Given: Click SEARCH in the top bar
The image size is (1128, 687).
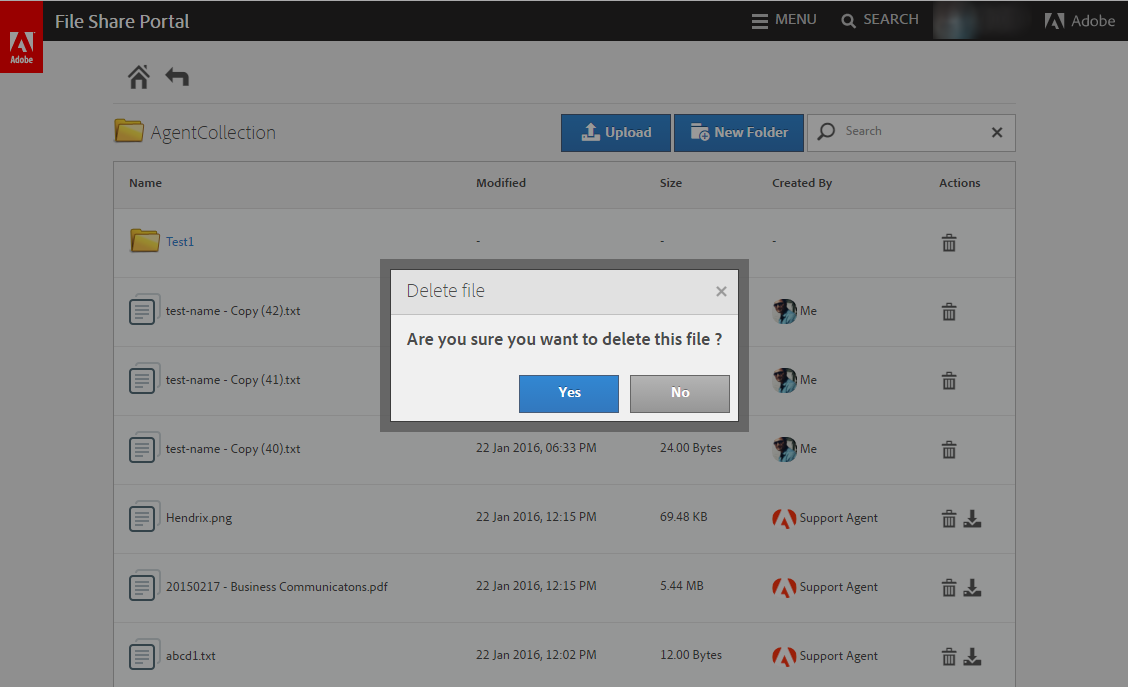Looking at the screenshot, I should click(x=880, y=20).
